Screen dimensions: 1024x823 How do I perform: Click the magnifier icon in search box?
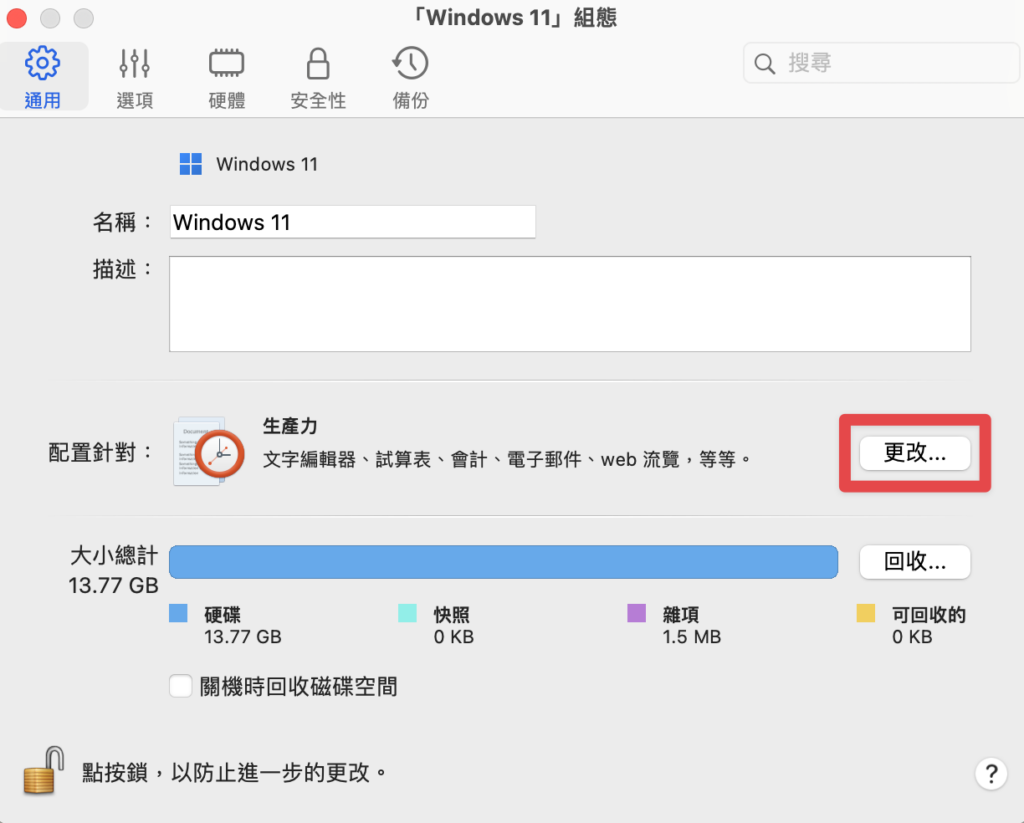(764, 64)
